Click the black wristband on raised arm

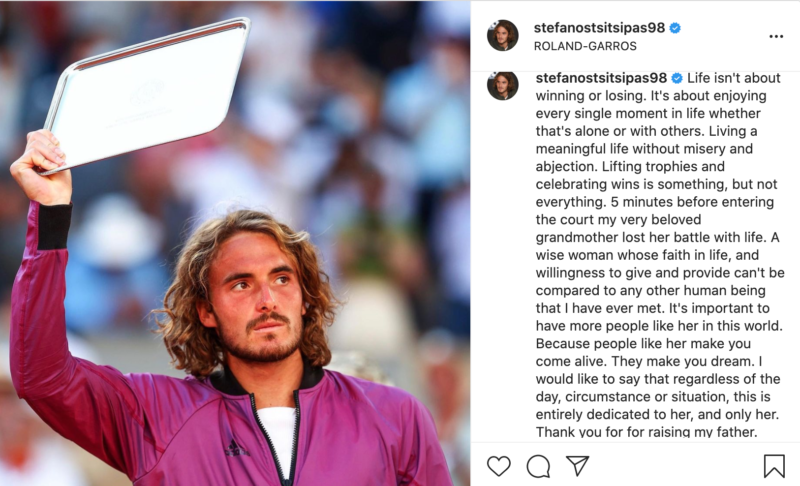55,227
